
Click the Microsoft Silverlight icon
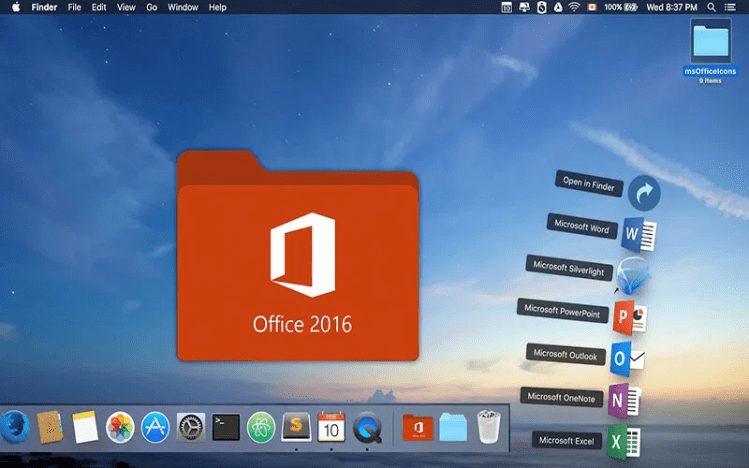pyautogui.click(x=632, y=275)
